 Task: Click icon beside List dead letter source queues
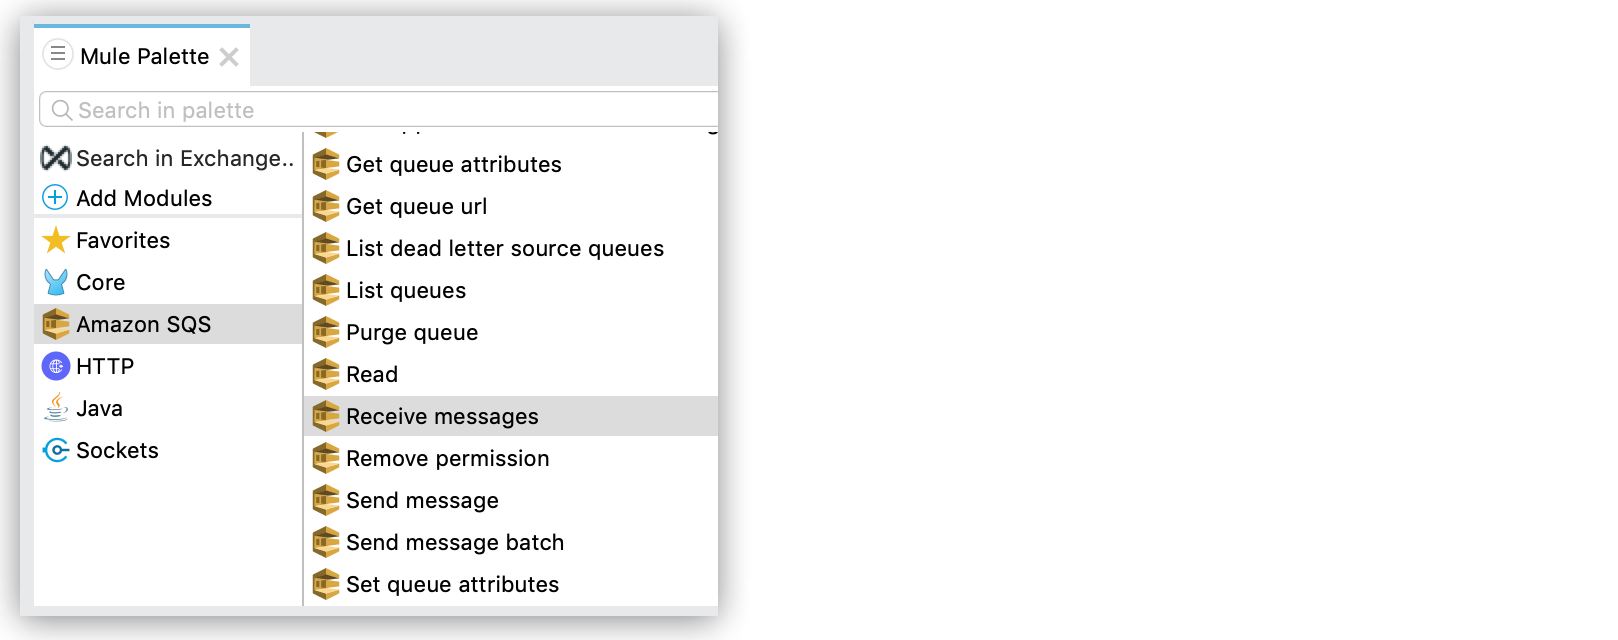point(326,248)
